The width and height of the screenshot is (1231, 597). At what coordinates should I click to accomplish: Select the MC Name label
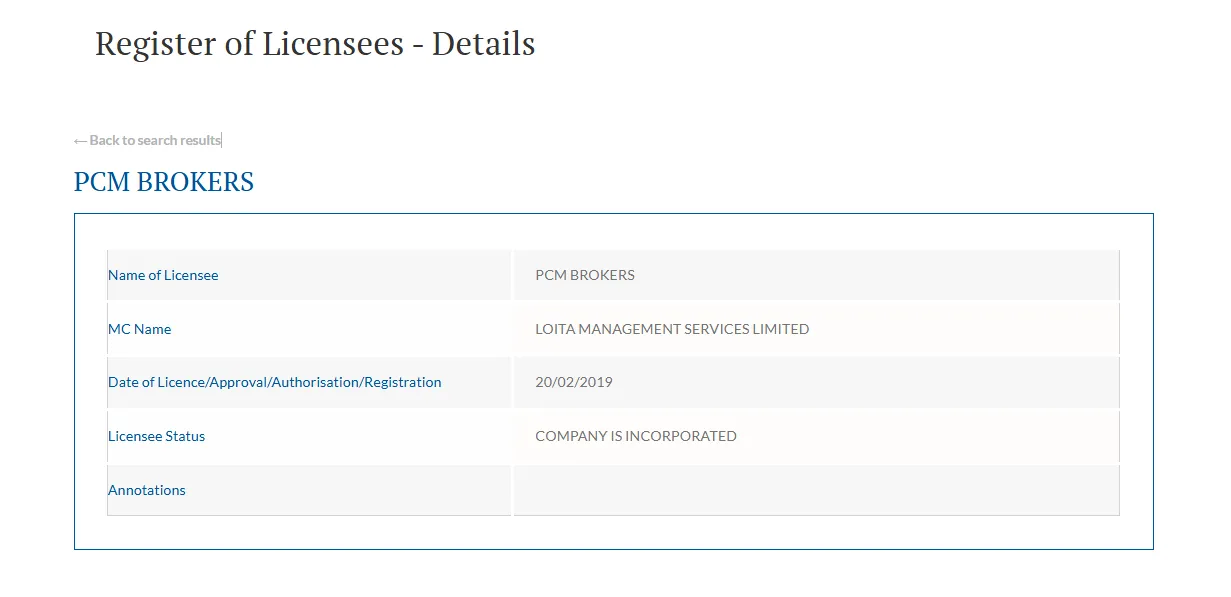(x=139, y=328)
